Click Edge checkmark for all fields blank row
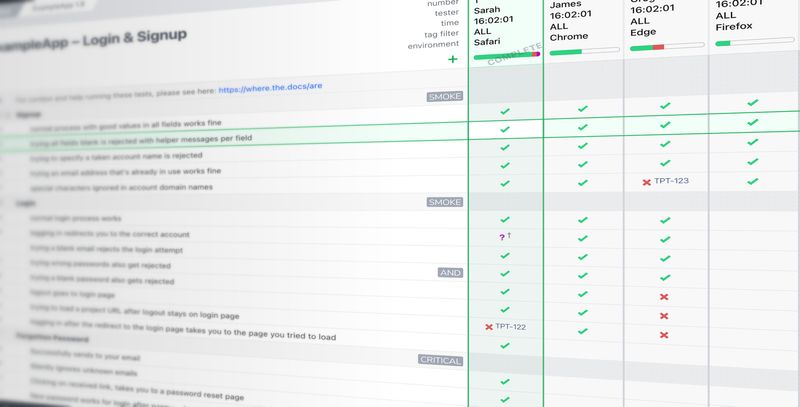The height and width of the screenshot is (407, 800). pos(665,124)
